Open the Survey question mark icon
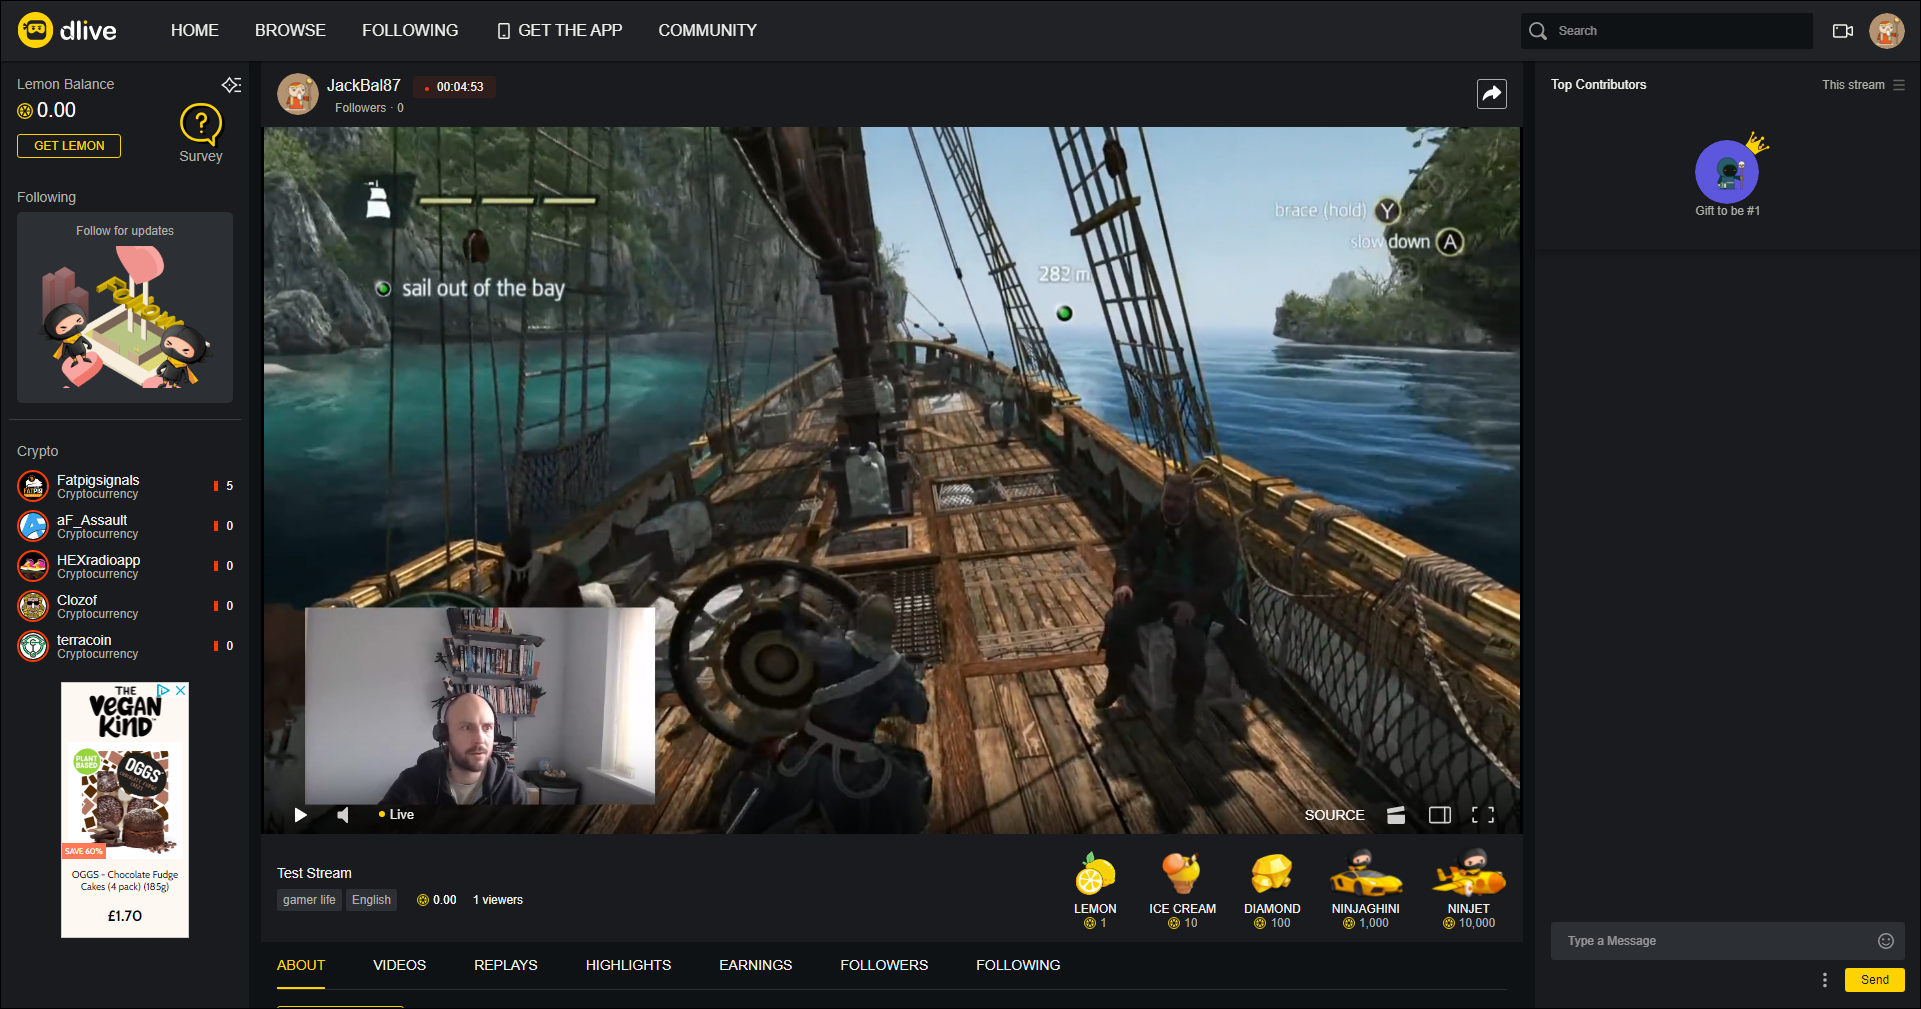Image resolution: width=1921 pixels, height=1009 pixels. point(200,124)
